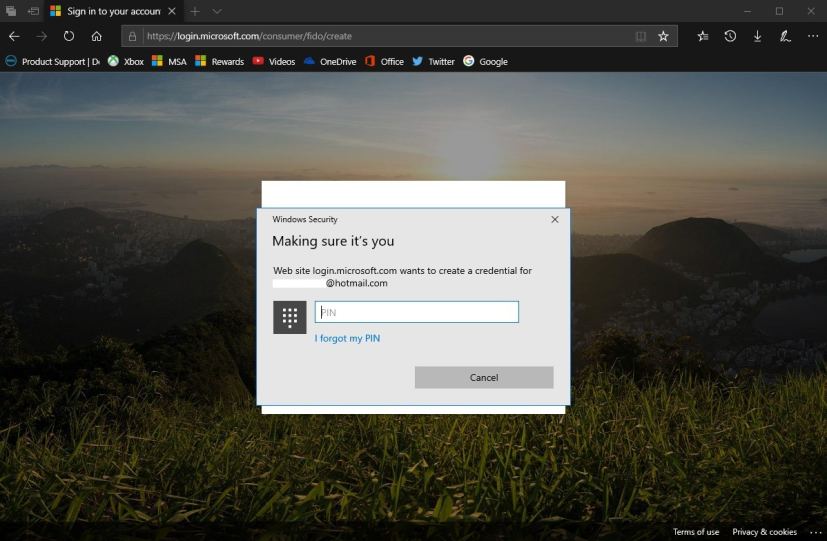Open Privacy & cookies footer link
The image size is (827, 541).
click(764, 532)
